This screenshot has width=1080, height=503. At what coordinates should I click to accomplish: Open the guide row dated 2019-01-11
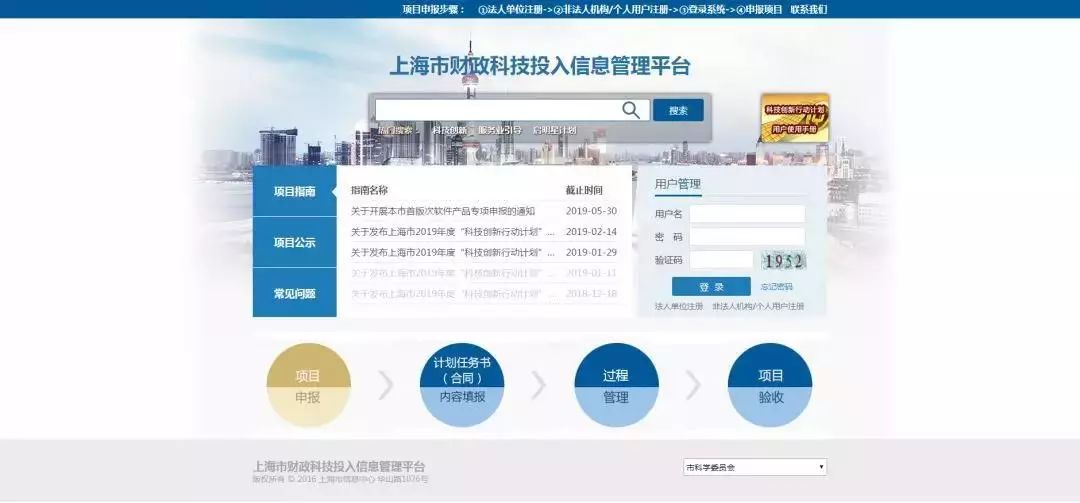(484, 274)
